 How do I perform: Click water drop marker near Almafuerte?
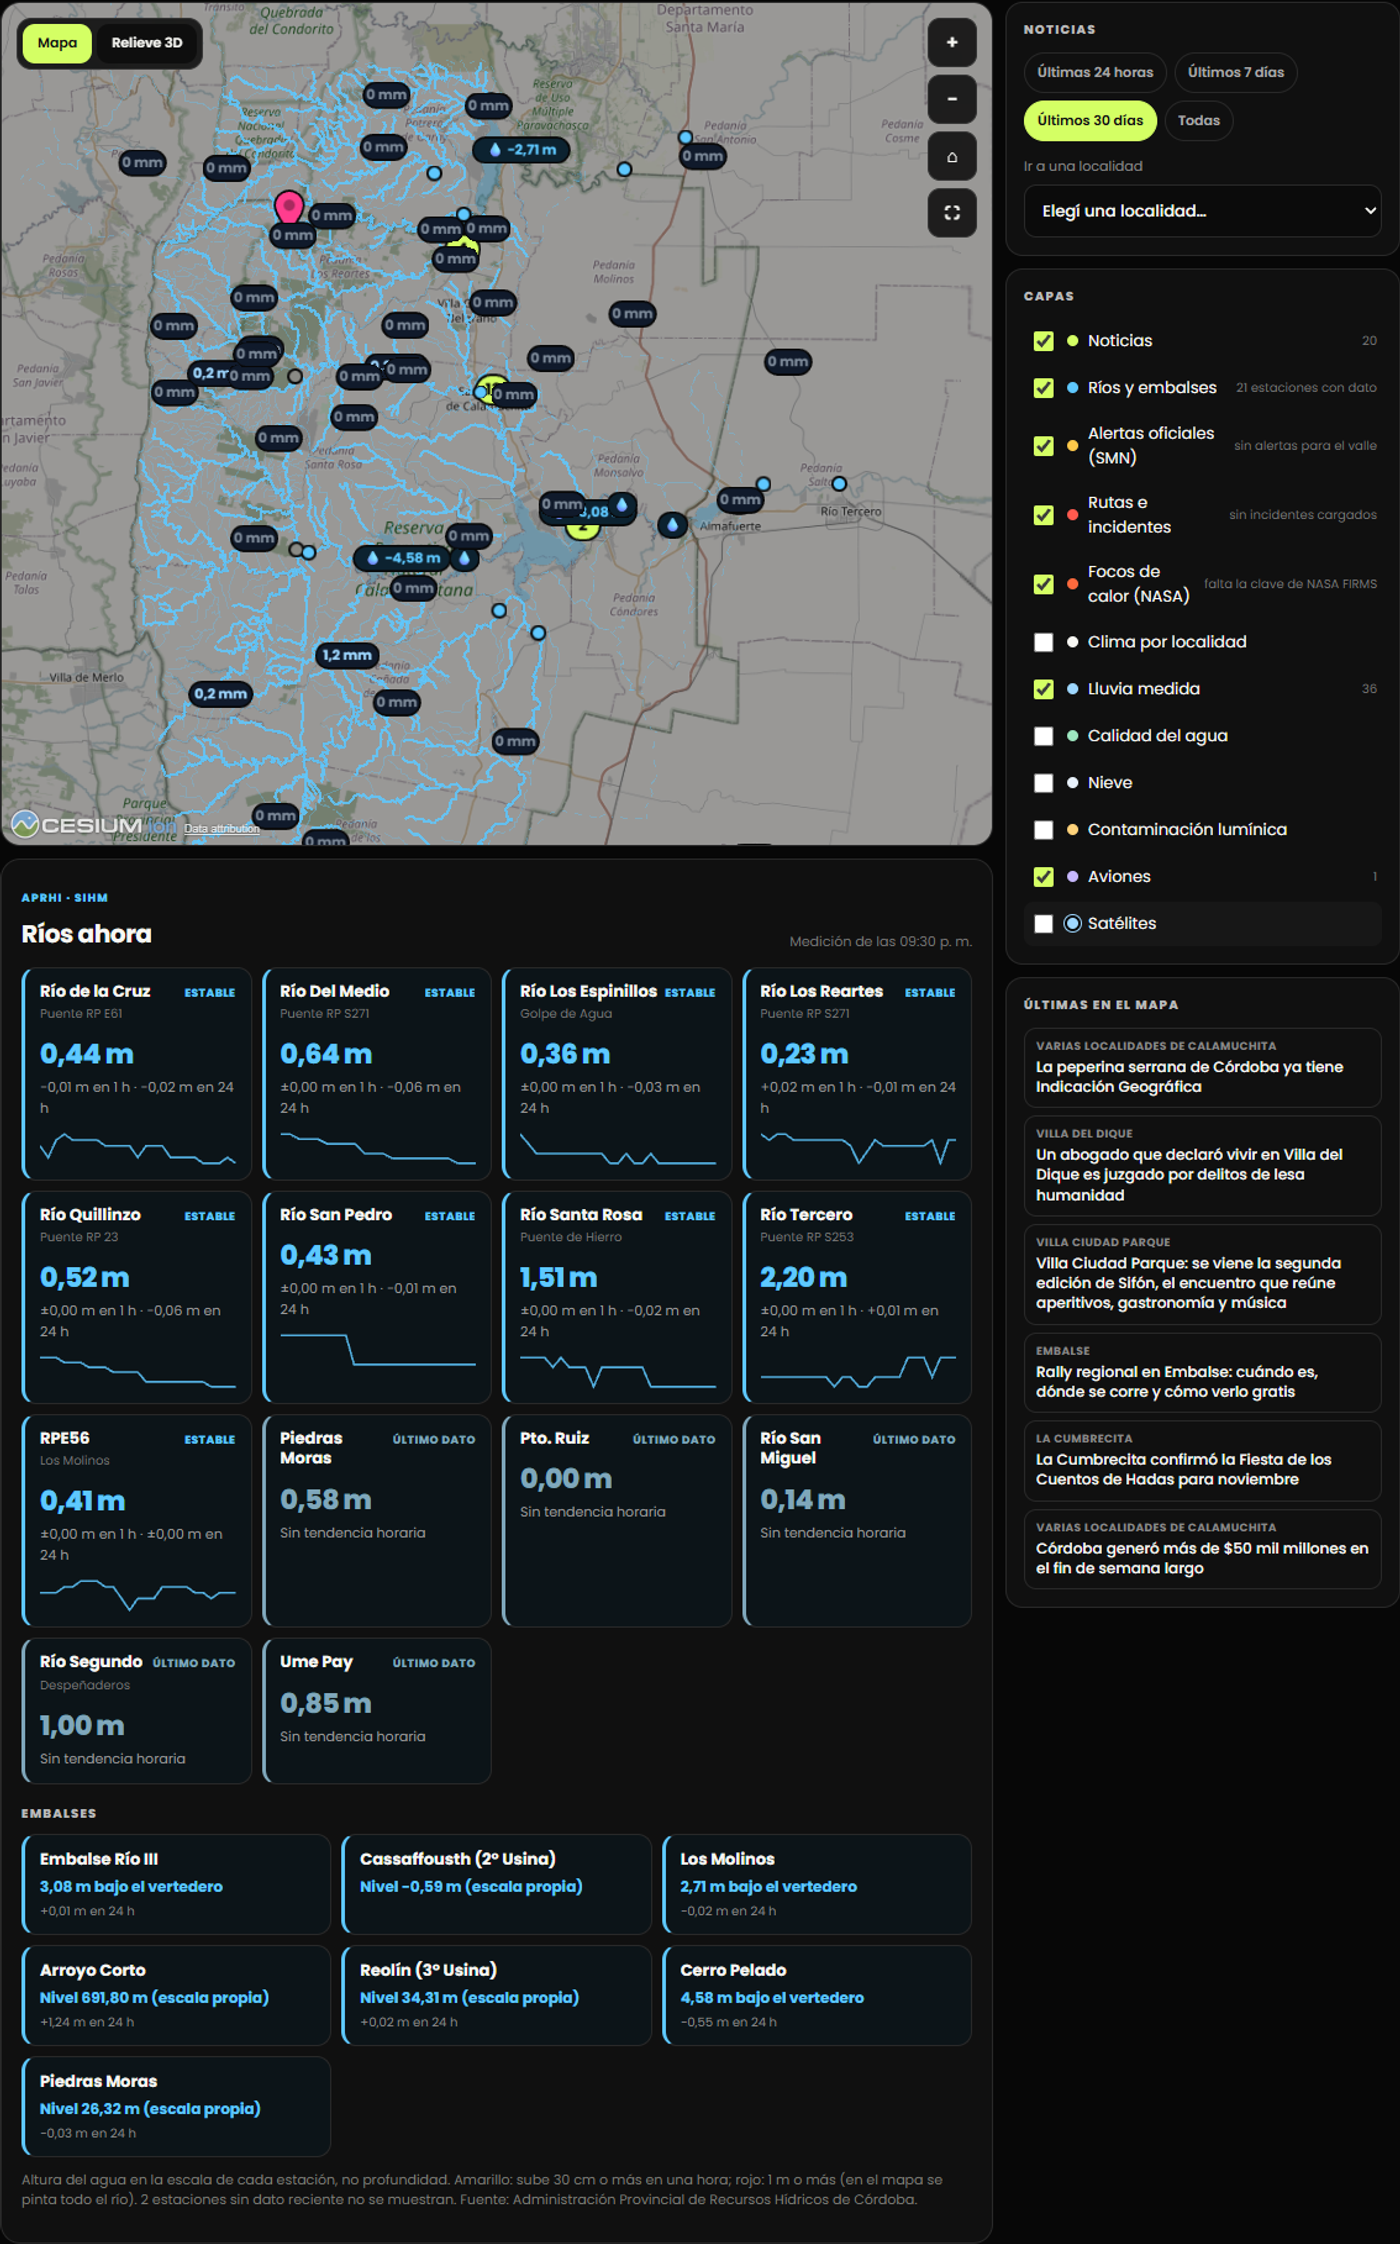[x=672, y=524]
